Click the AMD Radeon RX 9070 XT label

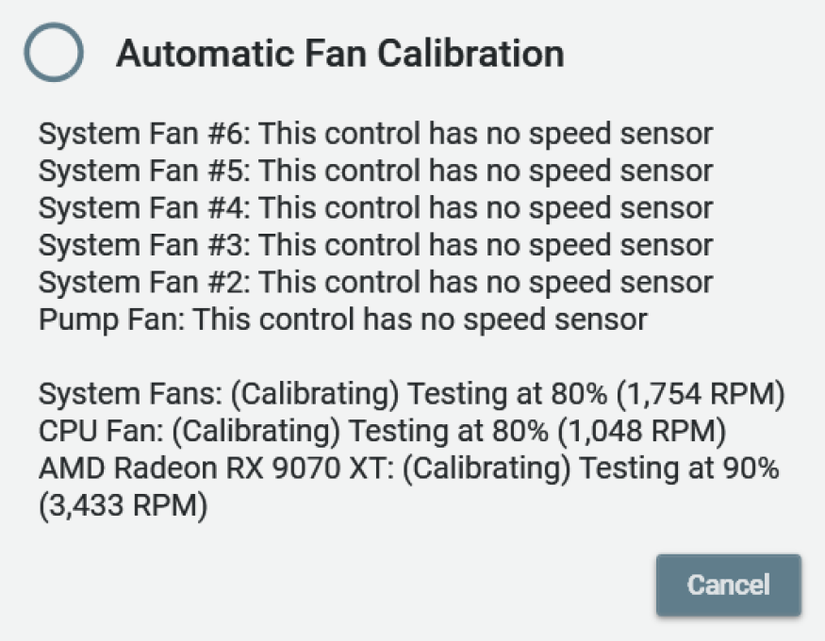(200, 469)
